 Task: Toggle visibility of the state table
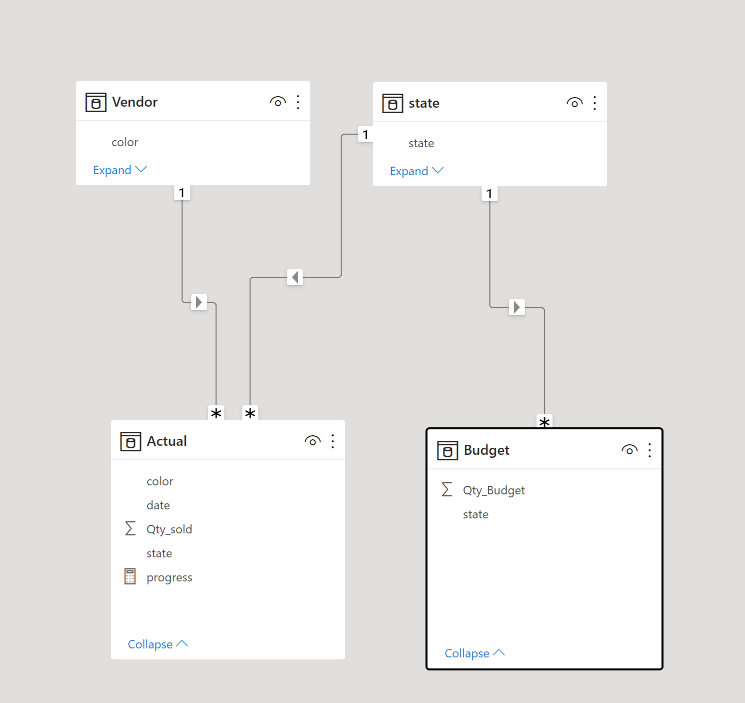pyautogui.click(x=574, y=103)
